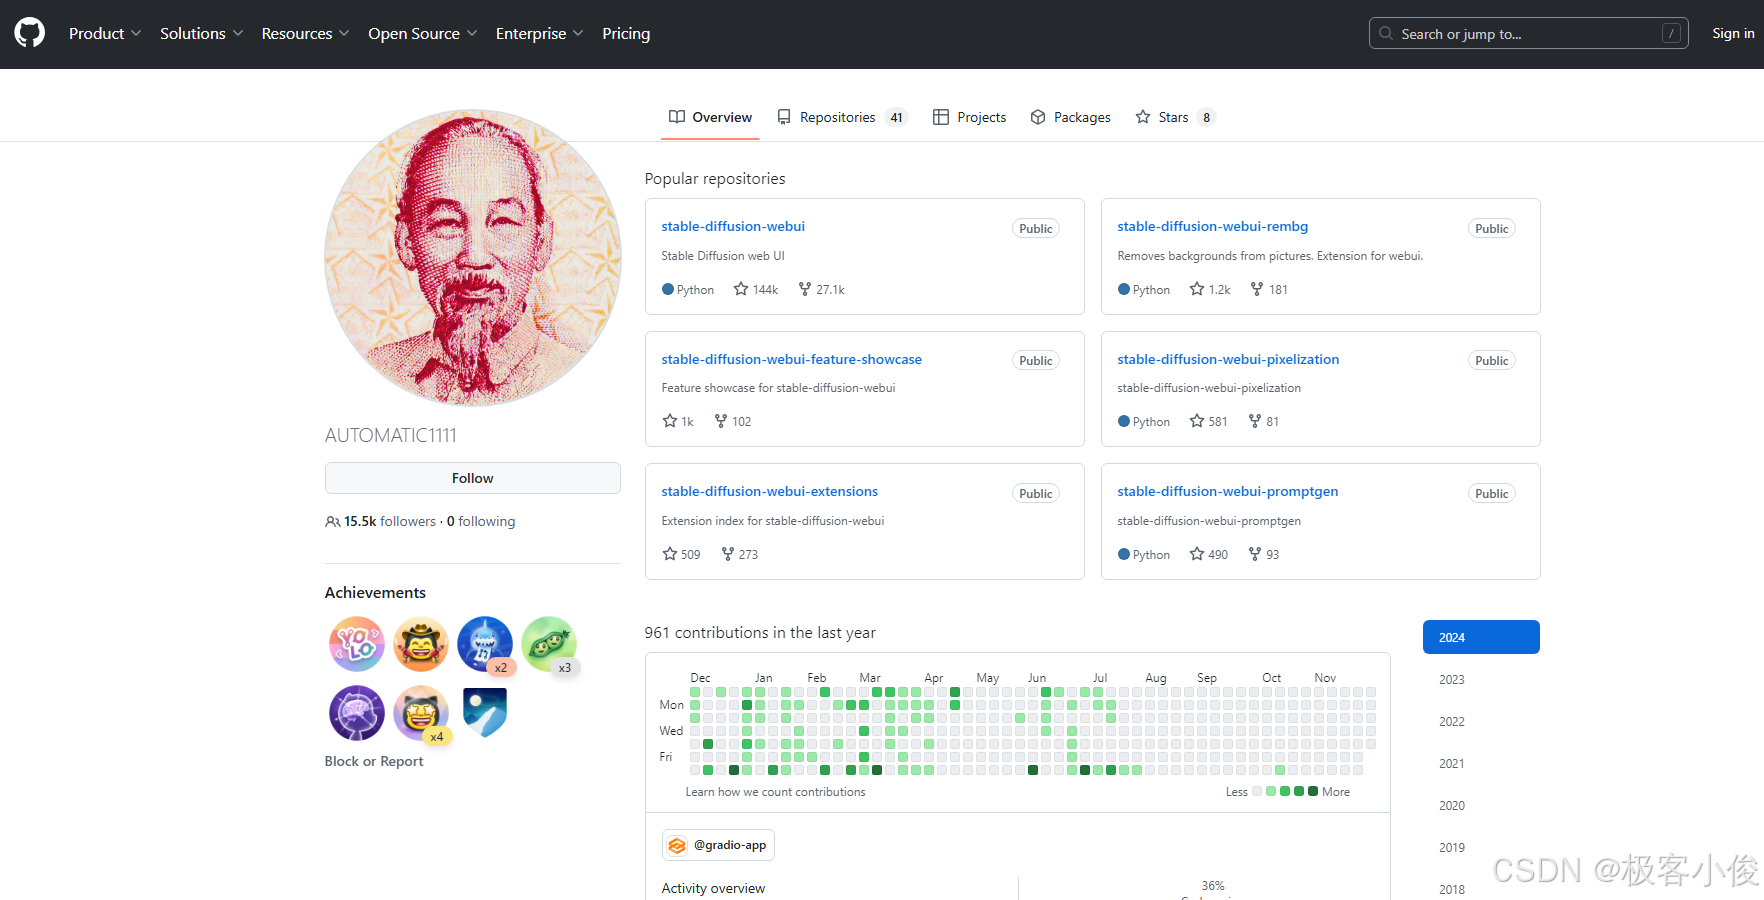Viewport: 1764px width, 900px height.
Task: Click forks 102 on feature-showcase
Action: [733, 421]
